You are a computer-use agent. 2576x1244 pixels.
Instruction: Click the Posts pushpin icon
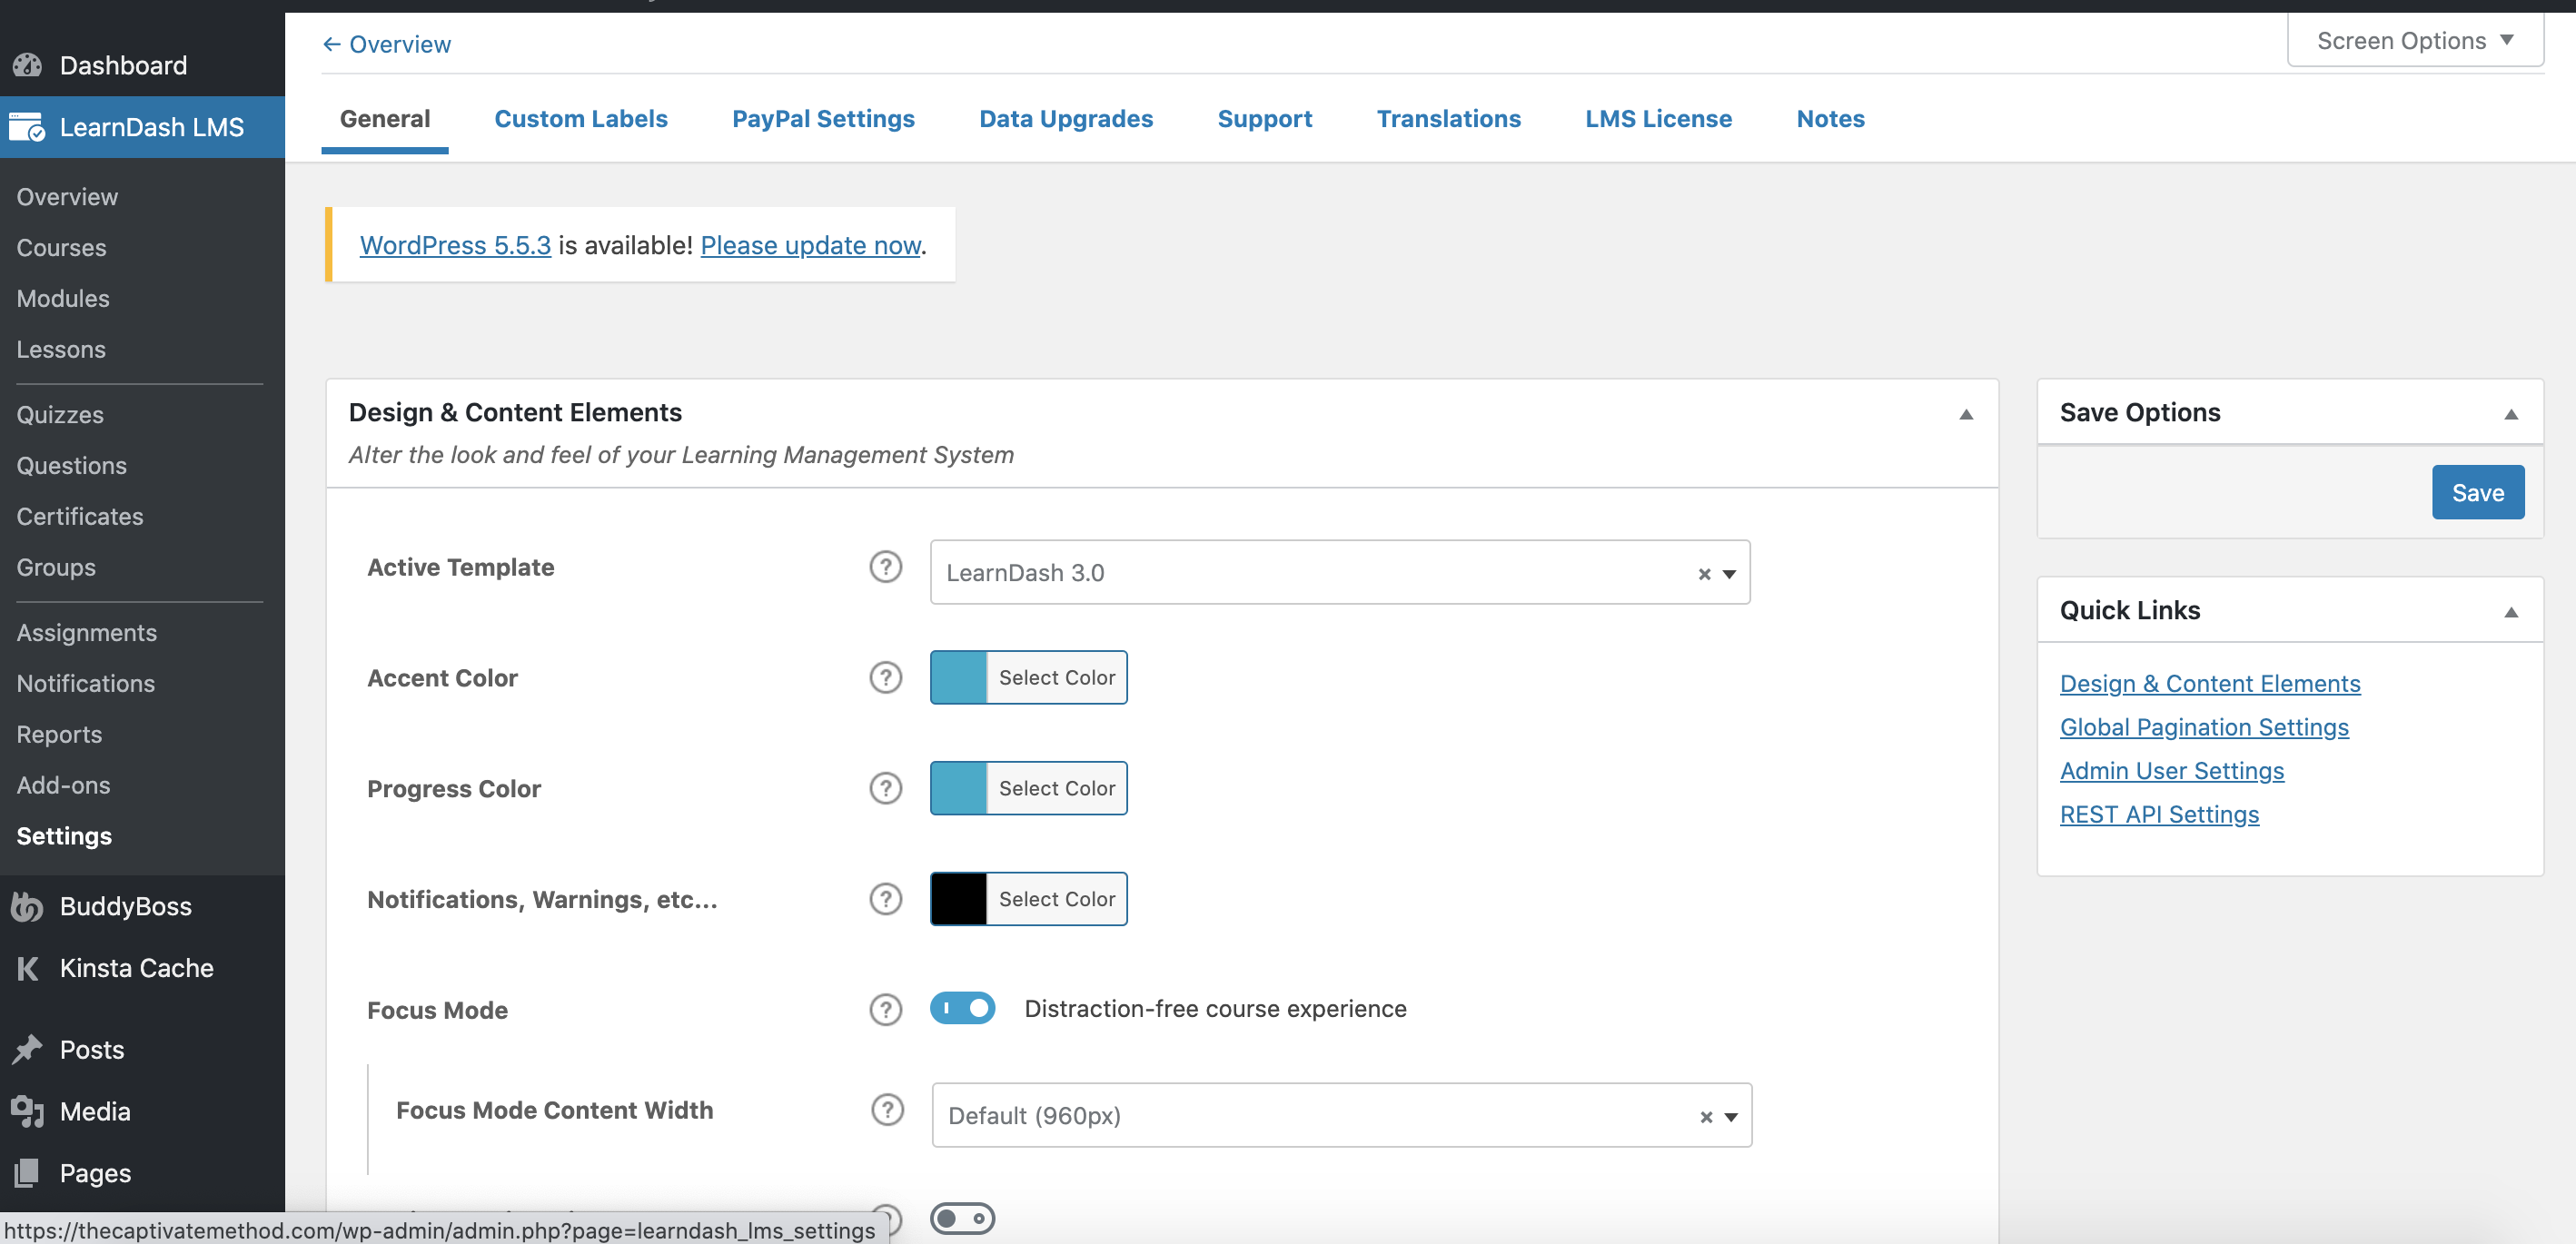(x=27, y=1049)
